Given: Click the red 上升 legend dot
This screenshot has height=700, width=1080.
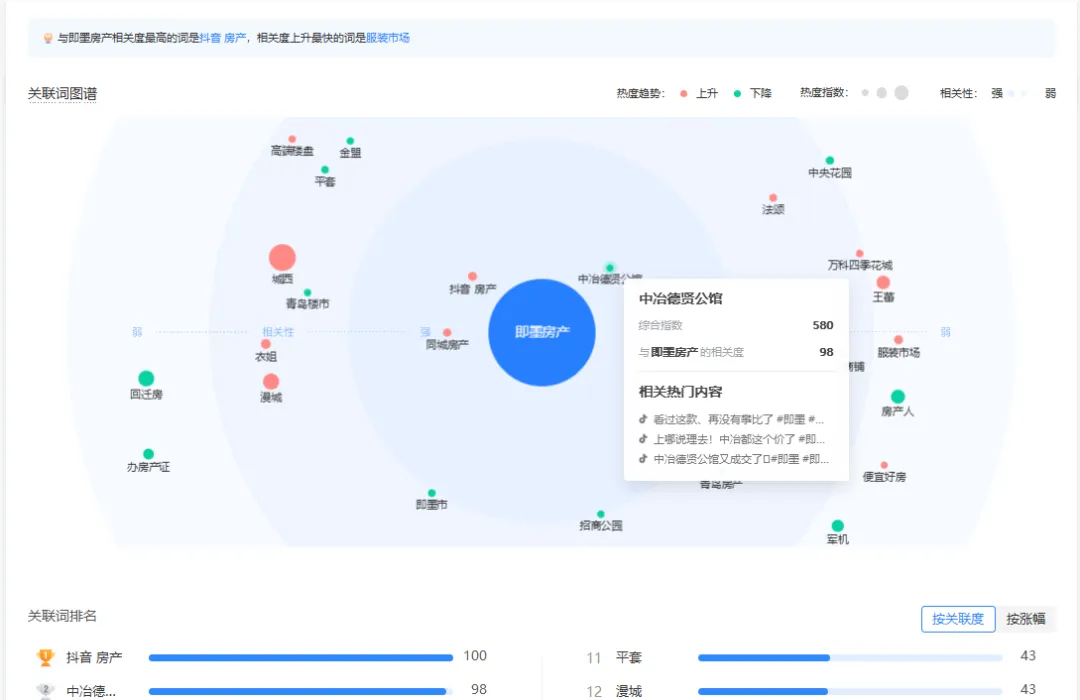Looking at the screenshot, I should pos(686,92).
